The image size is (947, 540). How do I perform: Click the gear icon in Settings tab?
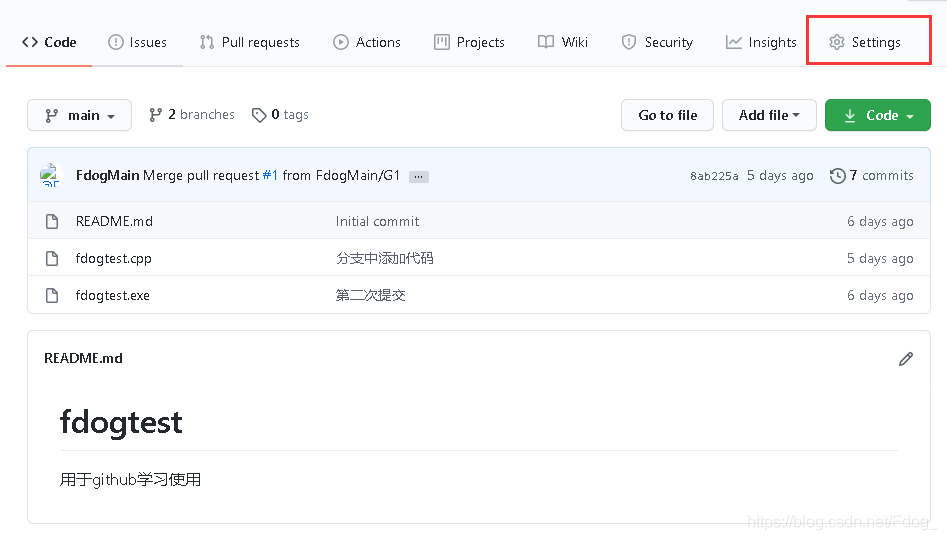(x=836, y=42)
